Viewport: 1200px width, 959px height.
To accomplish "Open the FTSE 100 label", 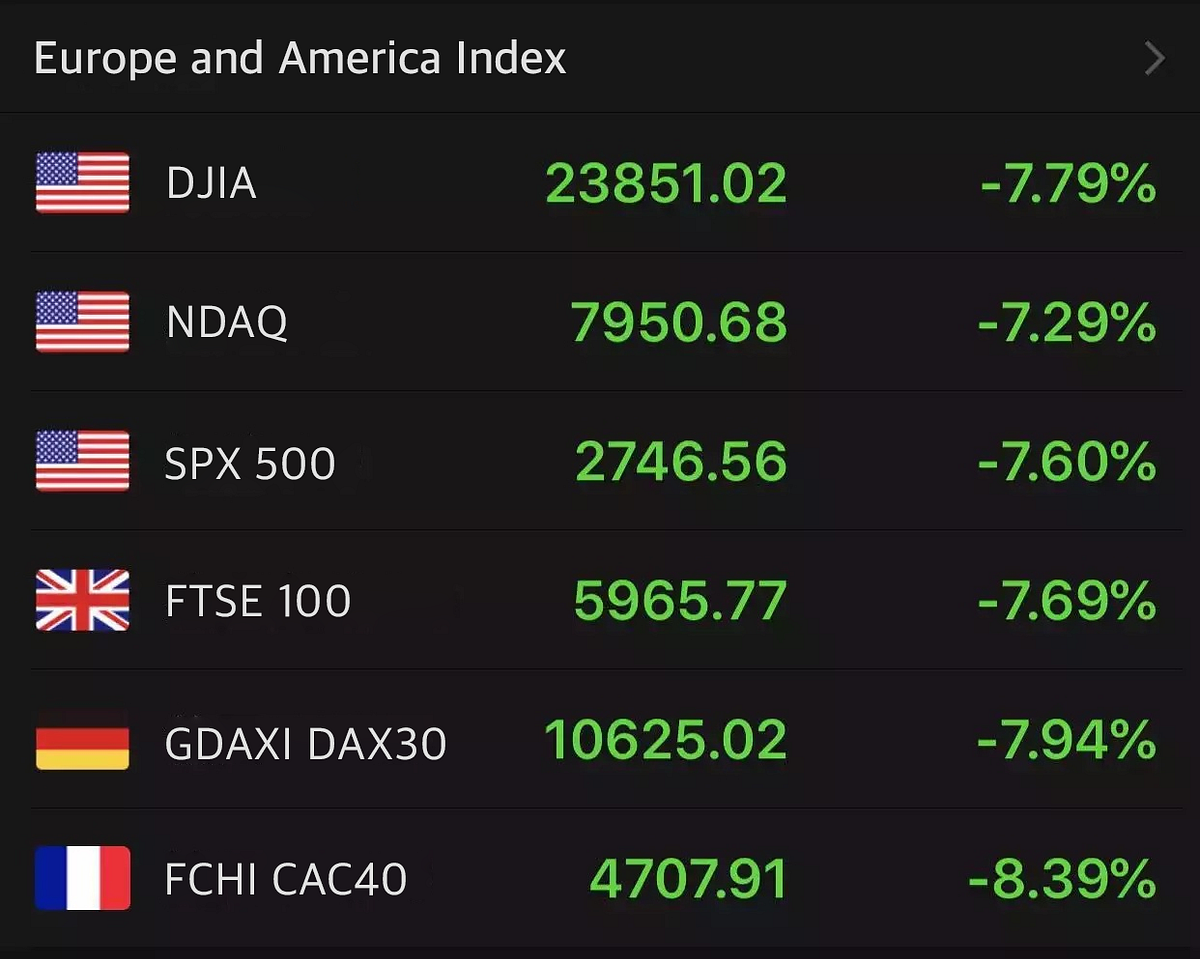I will [x=258, y=602].
